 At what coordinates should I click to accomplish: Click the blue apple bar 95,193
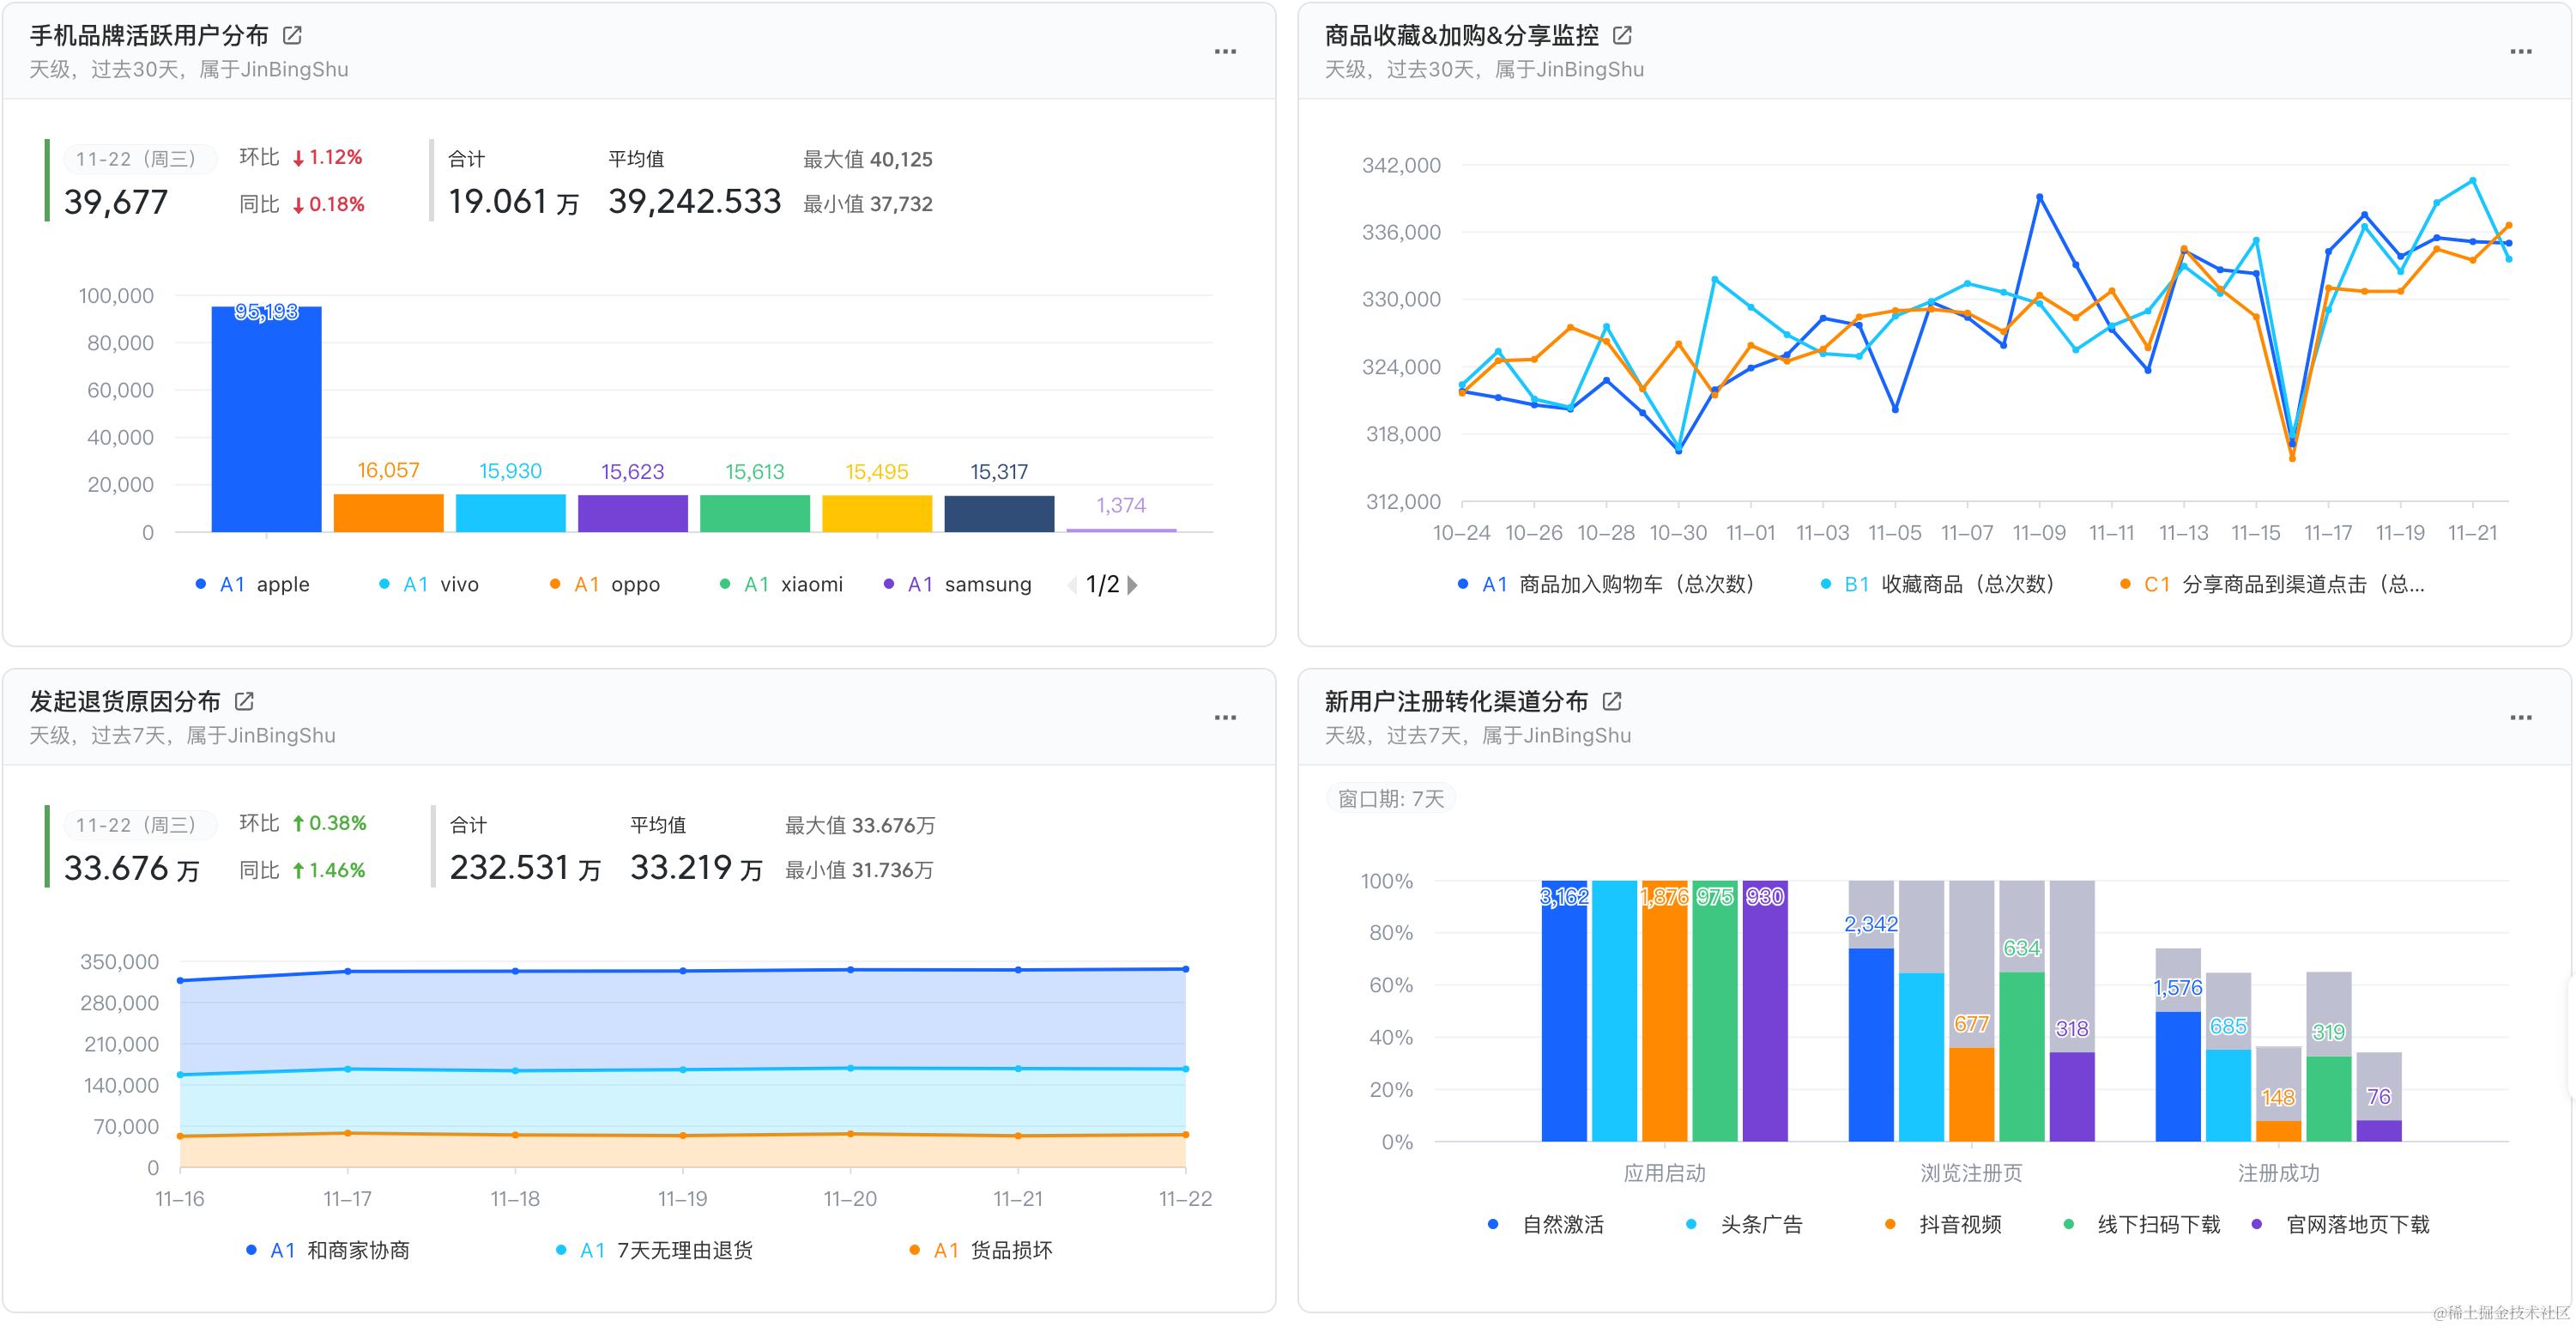click(x=266, y=420)
